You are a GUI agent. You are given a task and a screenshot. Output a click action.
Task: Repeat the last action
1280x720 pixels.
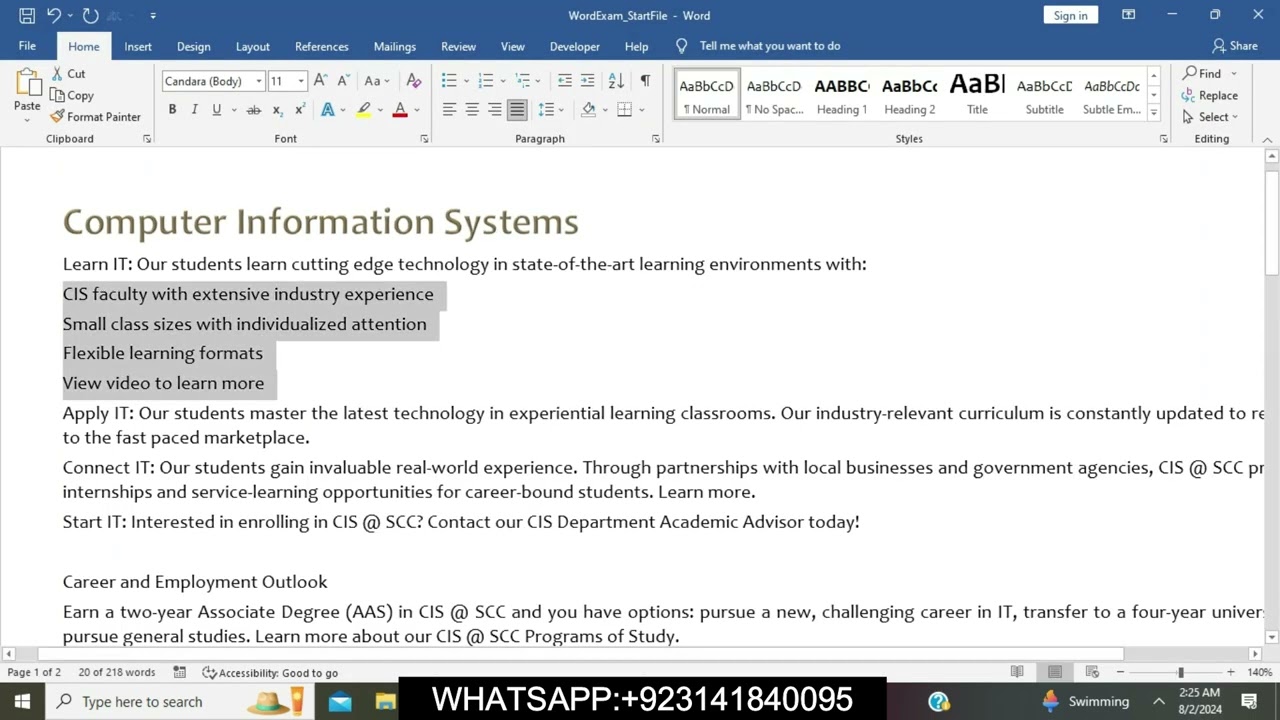point(90,15)
